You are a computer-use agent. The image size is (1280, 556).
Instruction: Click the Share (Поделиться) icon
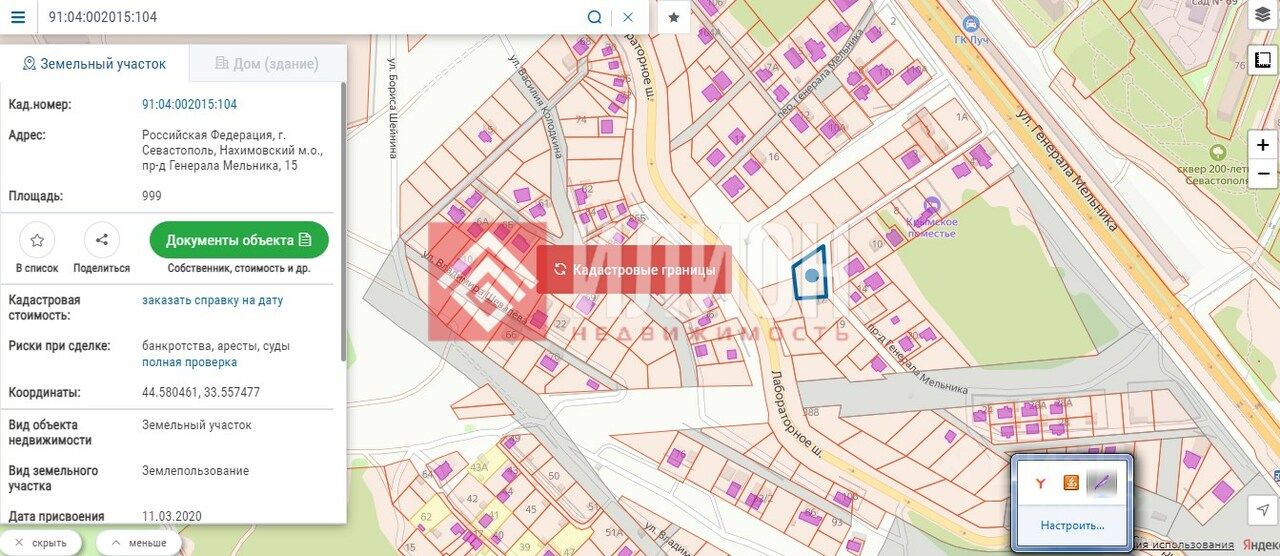101,240
